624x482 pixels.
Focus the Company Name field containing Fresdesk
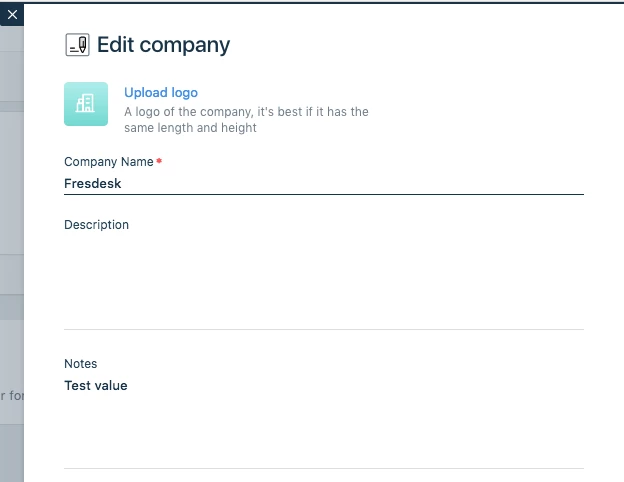[x=324, y=183]
